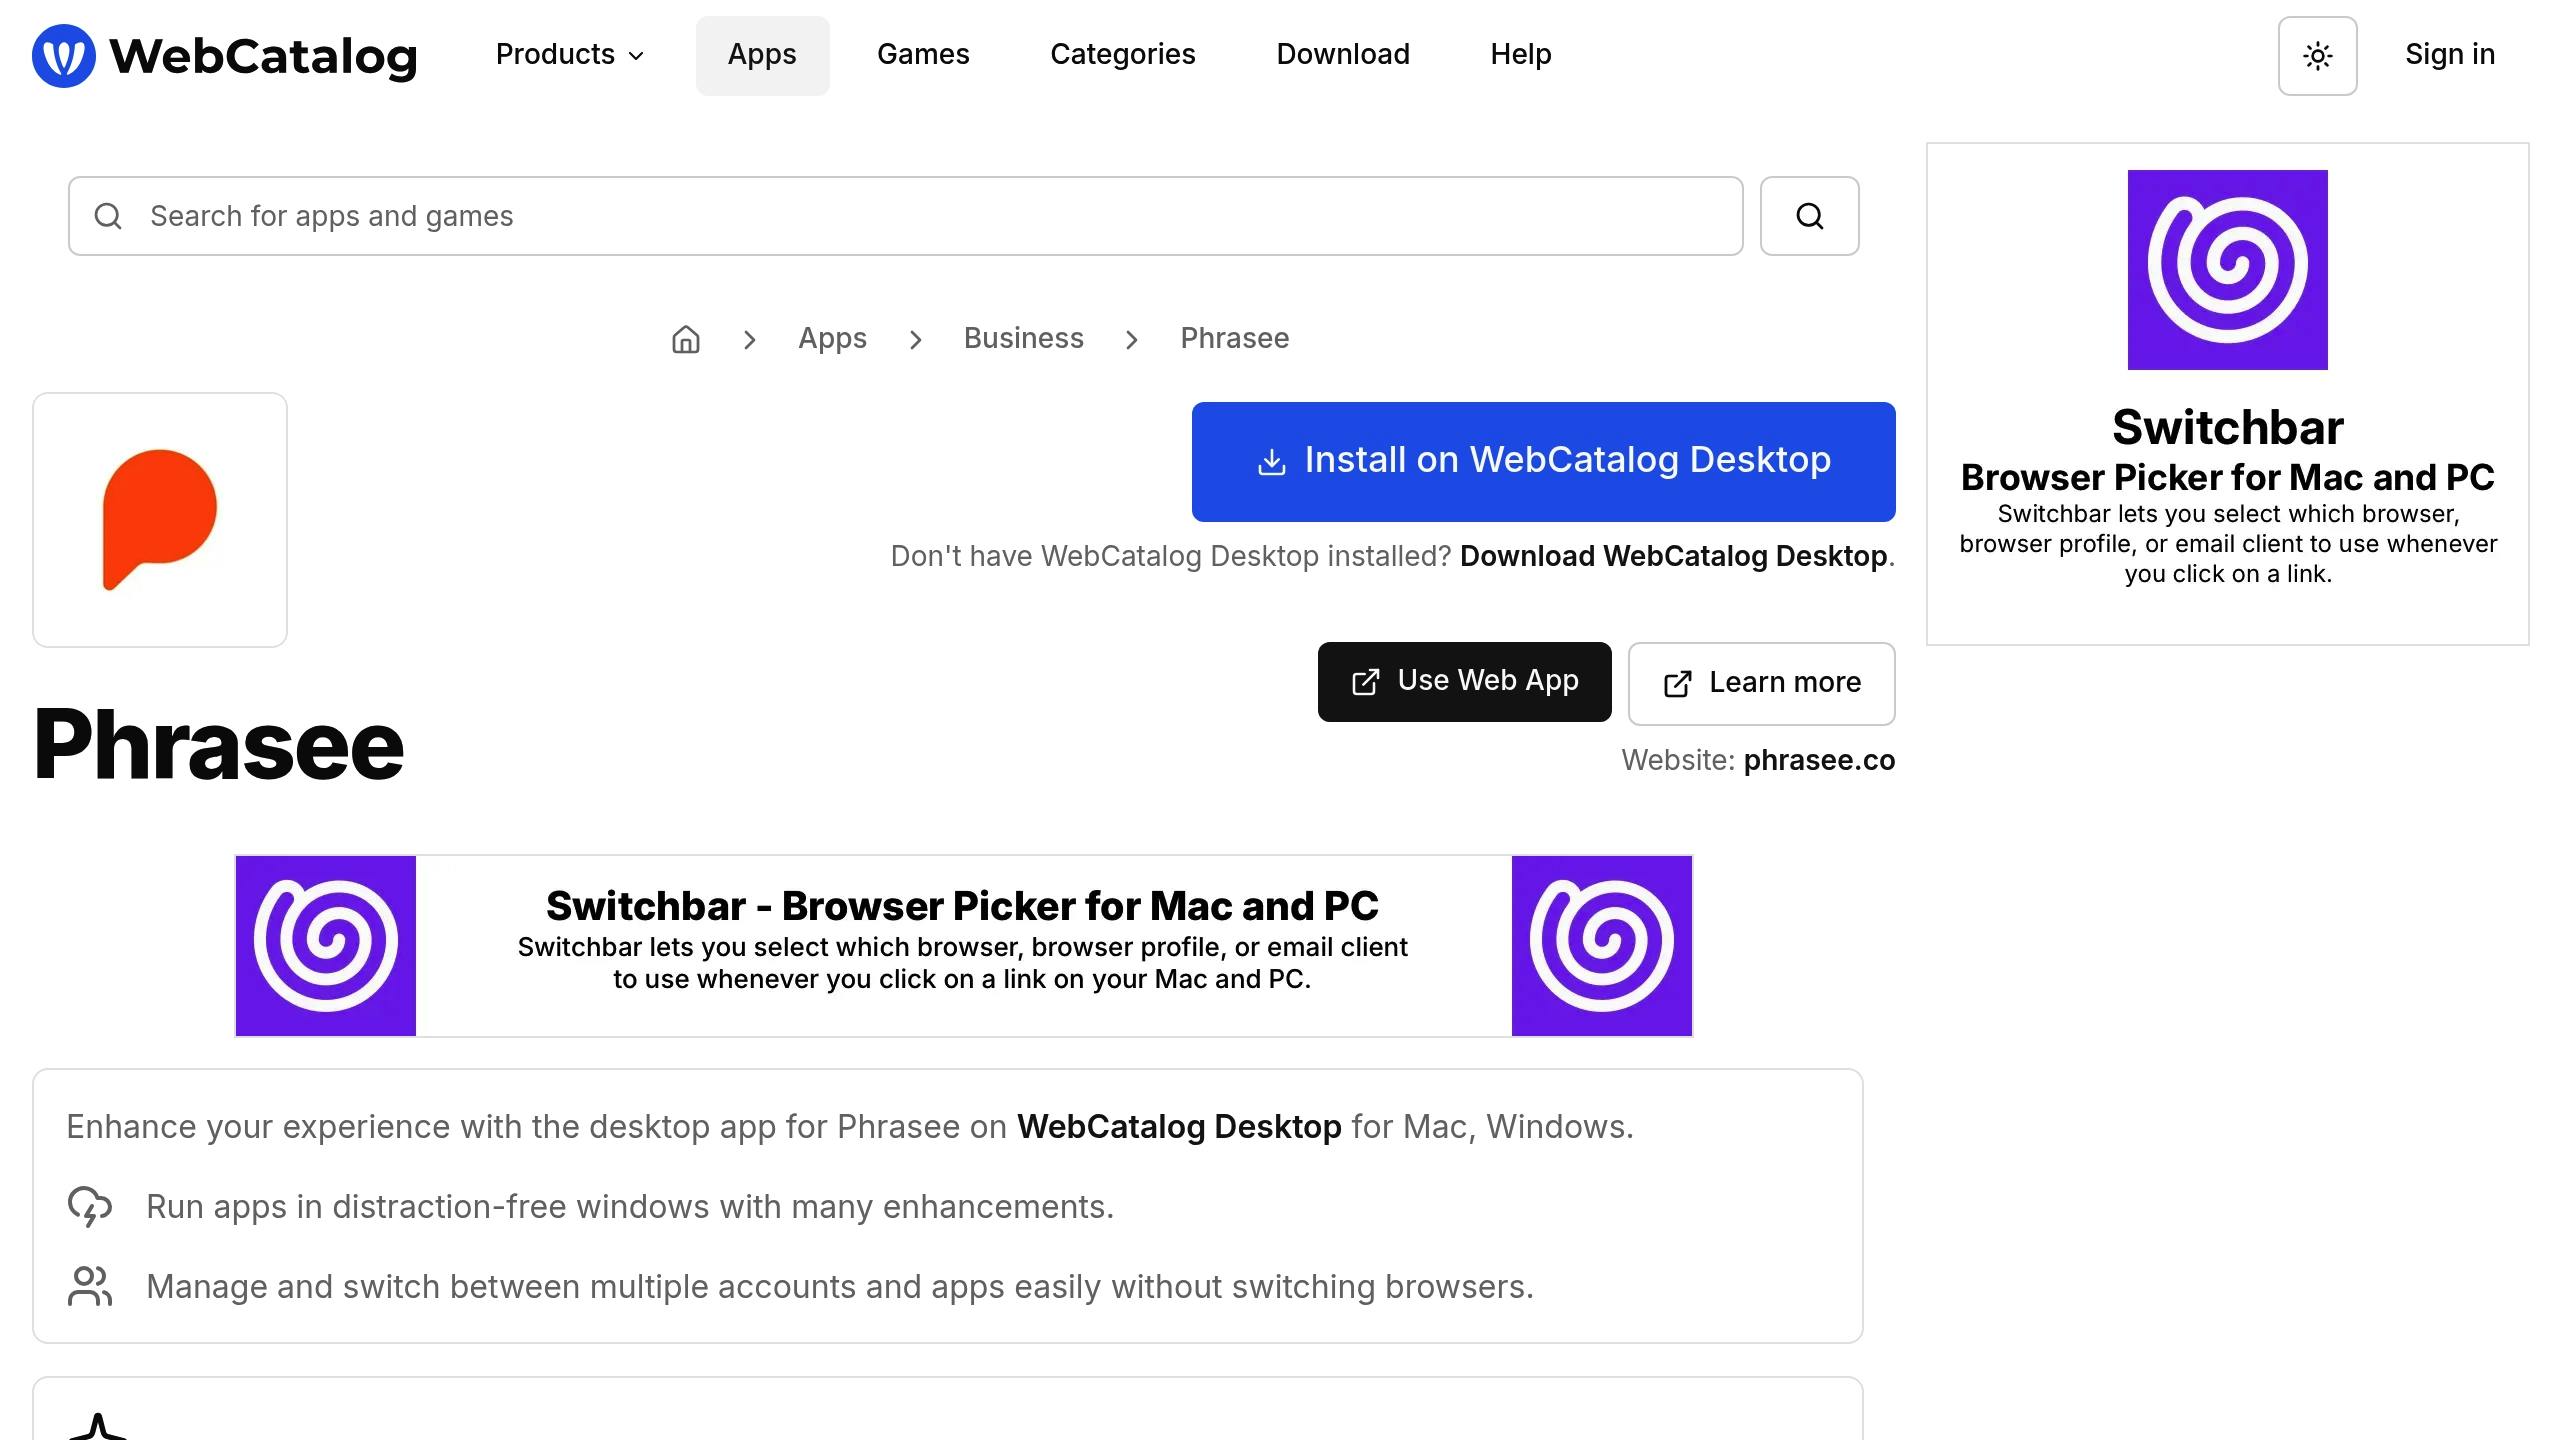The height and width of the screenshot is (1440, 2560).
Task: Open the Games navigation item
Action: click(x=923, y=55)
